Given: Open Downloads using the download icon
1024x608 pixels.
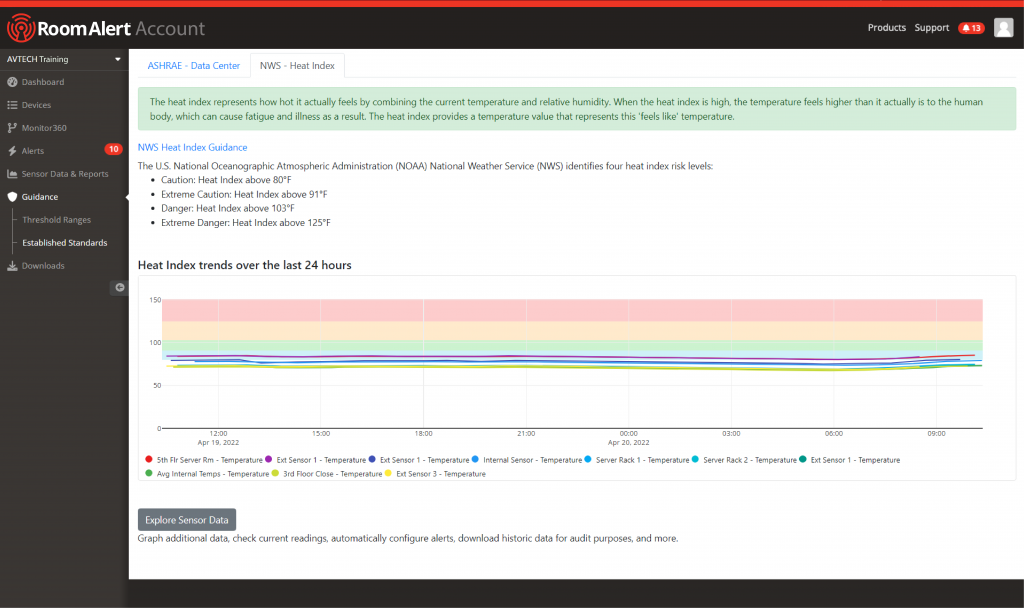Looking at the screenshot, I should 12,266.
